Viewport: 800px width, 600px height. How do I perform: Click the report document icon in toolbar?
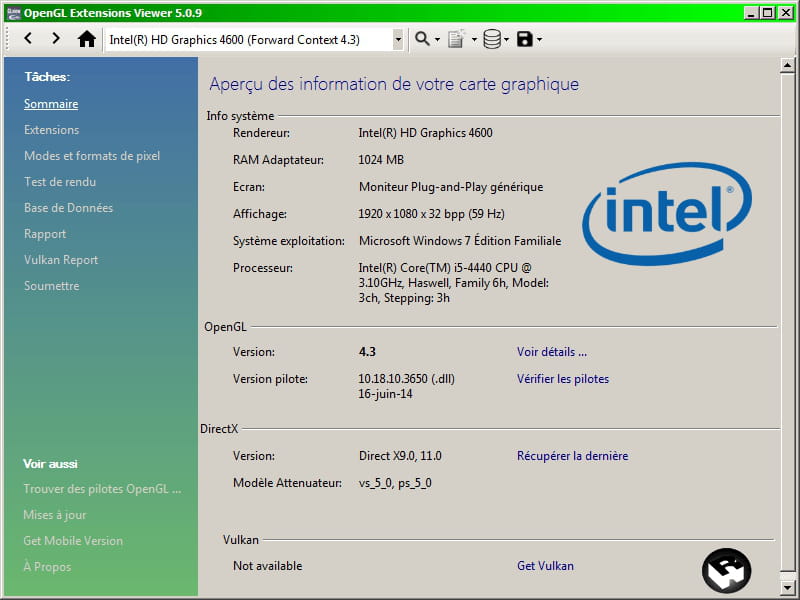coord(456,39)
